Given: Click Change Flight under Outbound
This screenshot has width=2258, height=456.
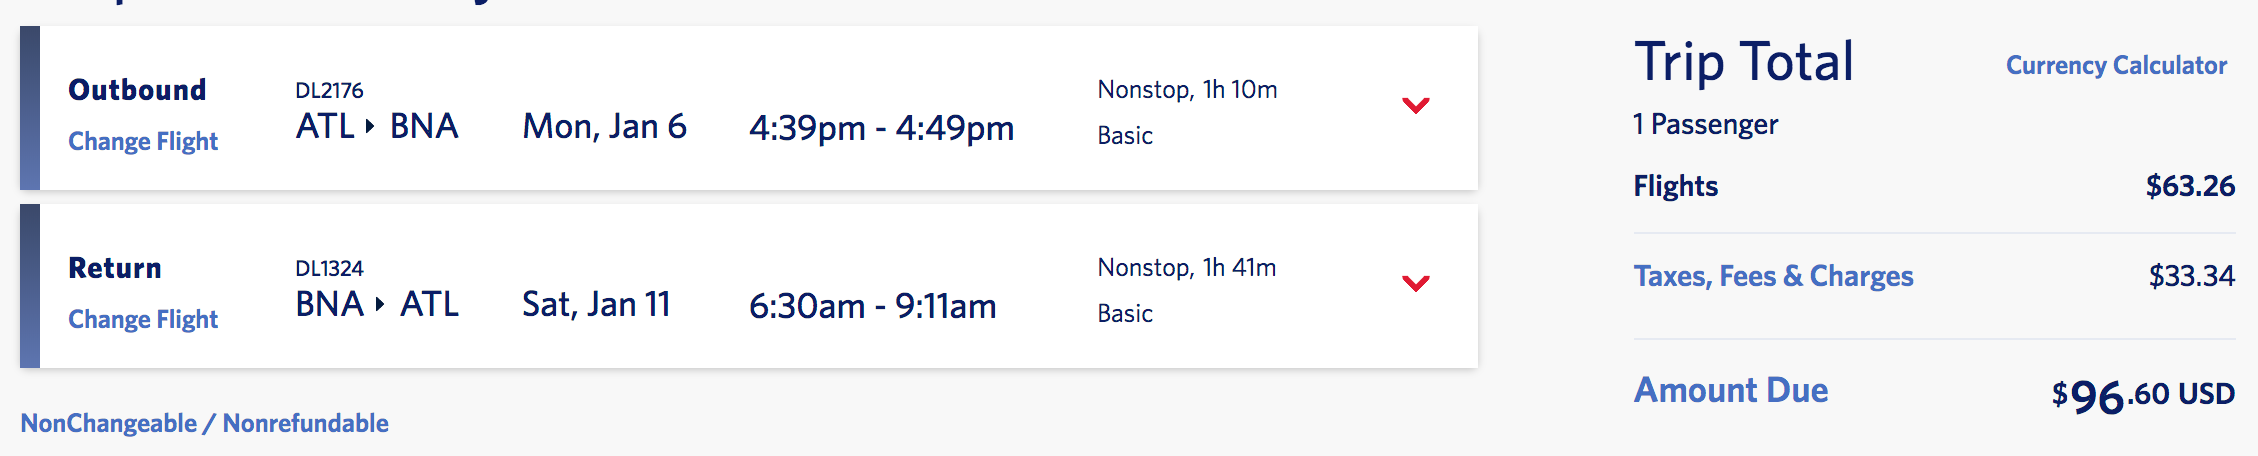Looking at the screenshot, I should [x=143, y=141].
